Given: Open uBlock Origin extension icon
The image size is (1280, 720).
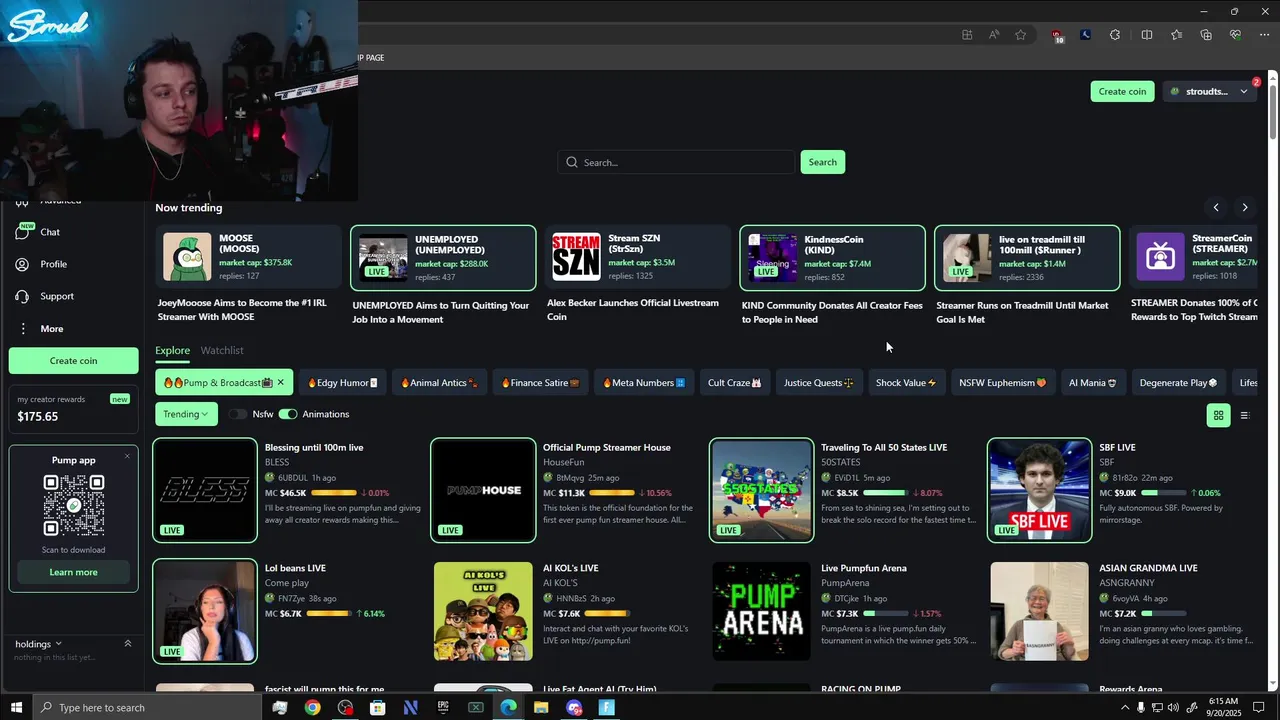Looking at the screenshot, I should 1057,35.
